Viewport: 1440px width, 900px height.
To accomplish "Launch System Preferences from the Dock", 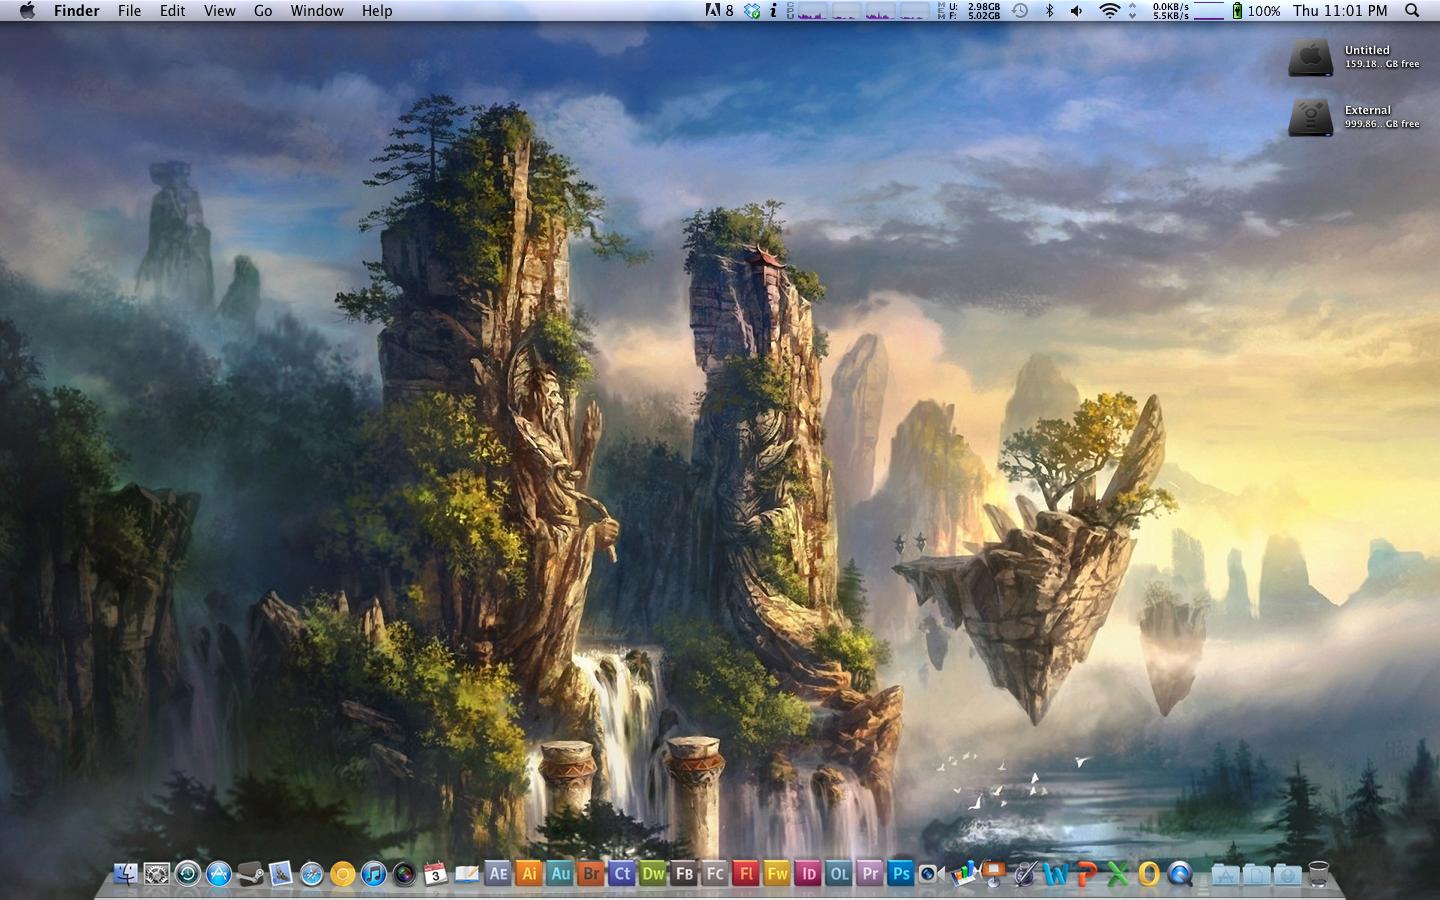I will point(156,874).
